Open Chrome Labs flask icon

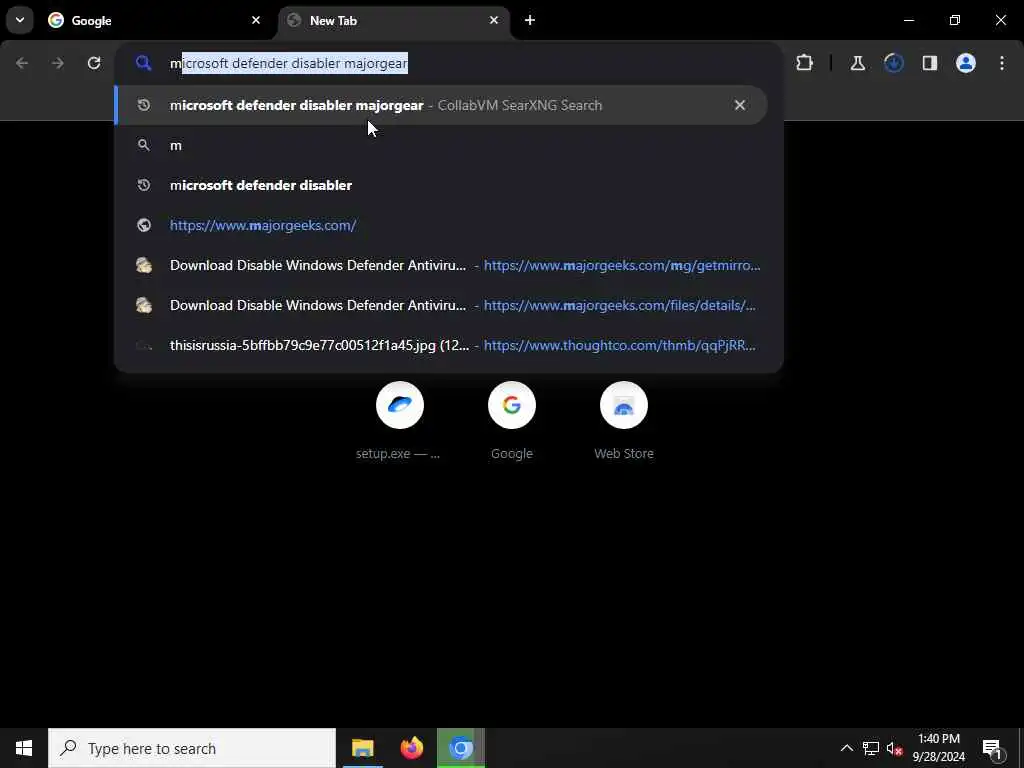(x=857, y=63)
